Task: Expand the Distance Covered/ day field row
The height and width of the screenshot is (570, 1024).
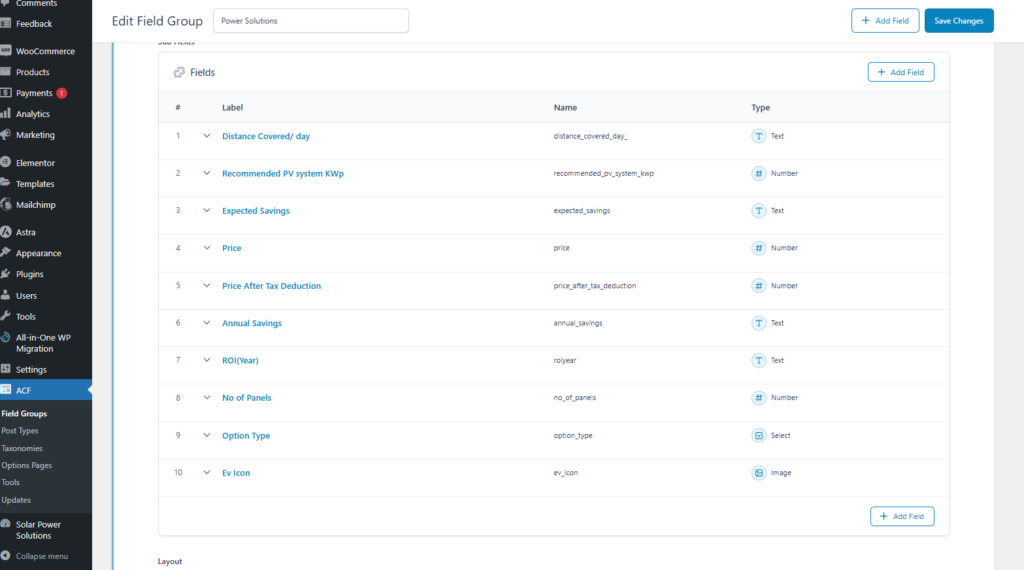Action: coord(206,136)
